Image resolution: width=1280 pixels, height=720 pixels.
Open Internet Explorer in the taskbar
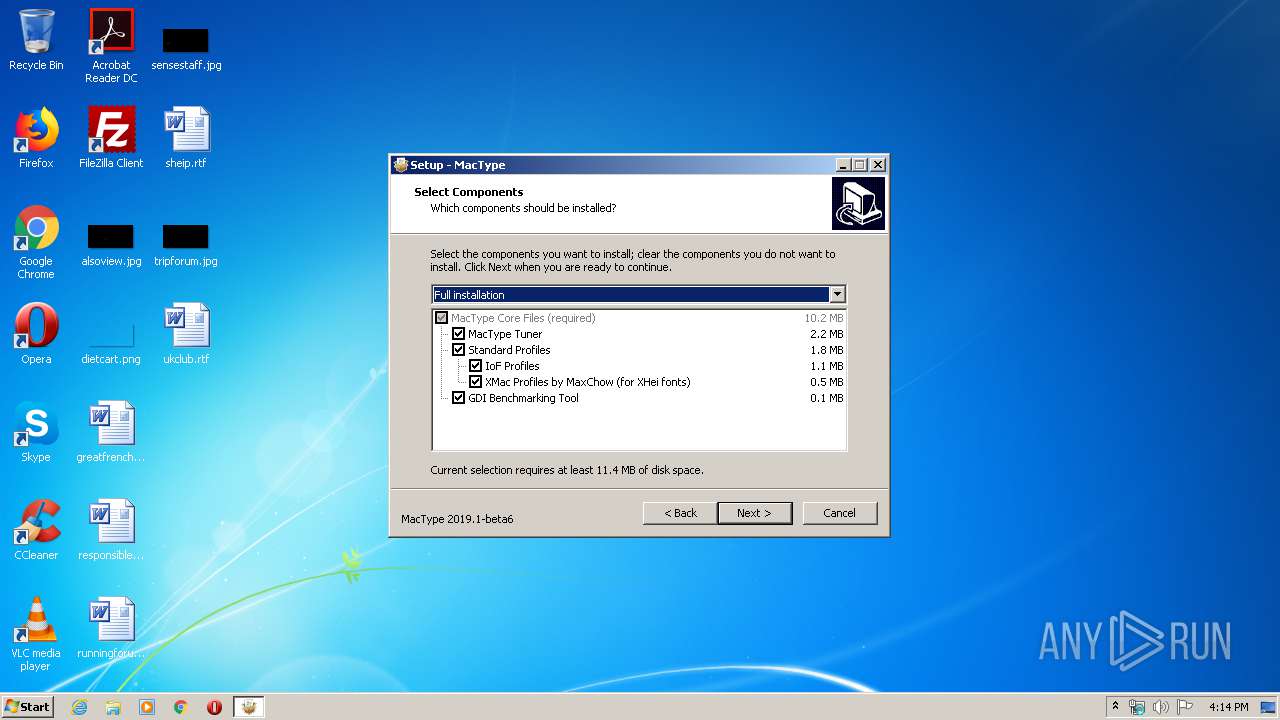tap(80, 707)
